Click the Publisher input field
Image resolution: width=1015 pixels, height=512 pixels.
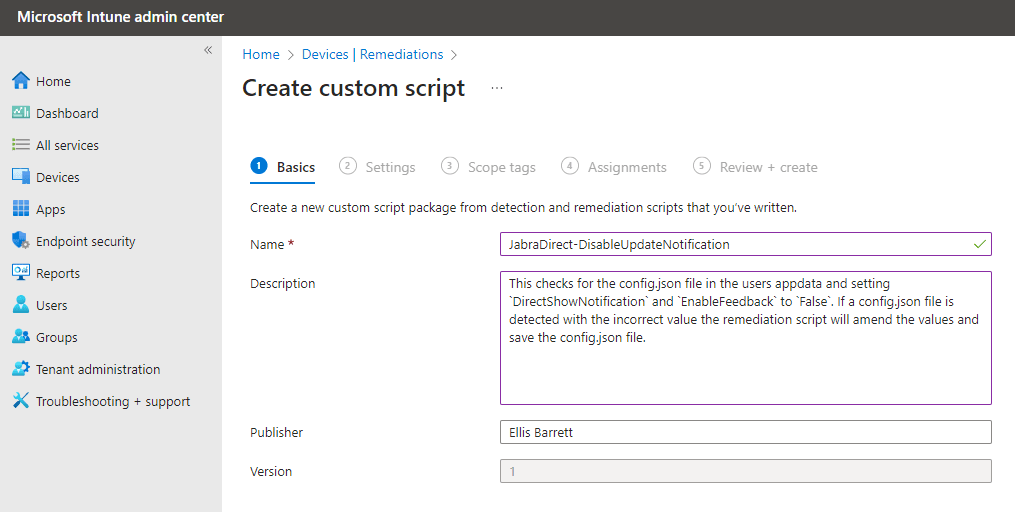[746, 432]
